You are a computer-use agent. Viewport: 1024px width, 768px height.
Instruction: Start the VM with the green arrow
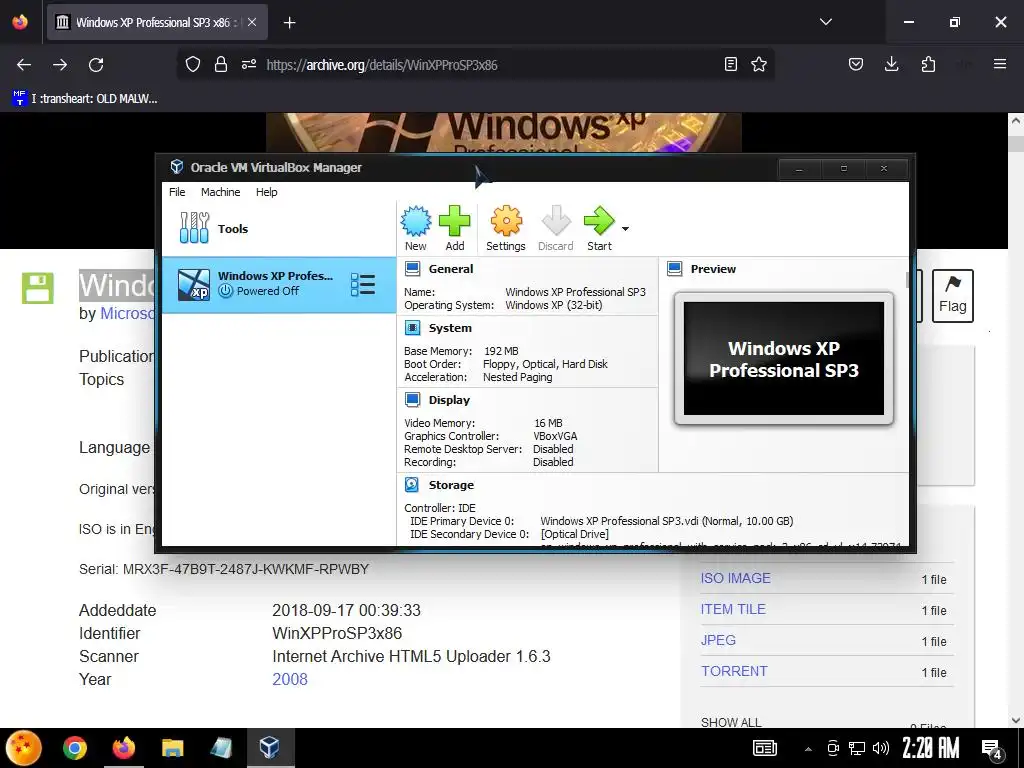click(599, 228)
